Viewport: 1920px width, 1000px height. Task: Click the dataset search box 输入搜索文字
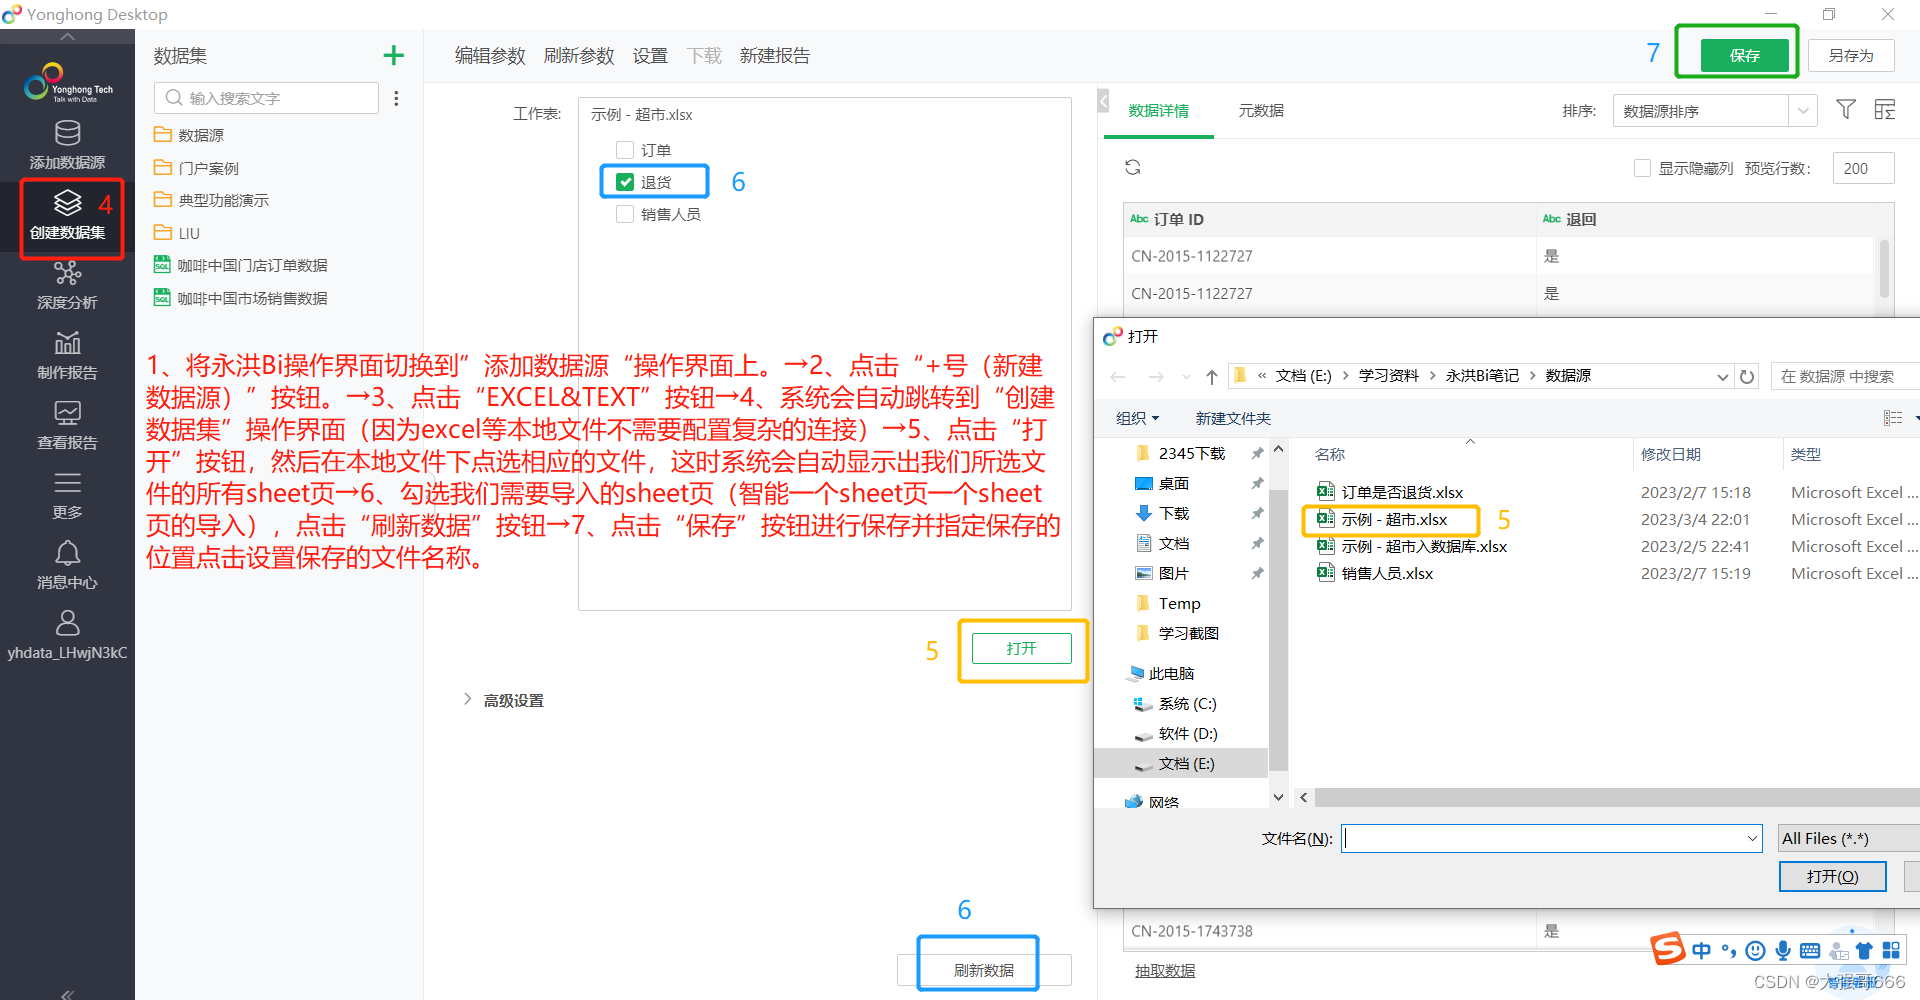(x=266, y=98)
